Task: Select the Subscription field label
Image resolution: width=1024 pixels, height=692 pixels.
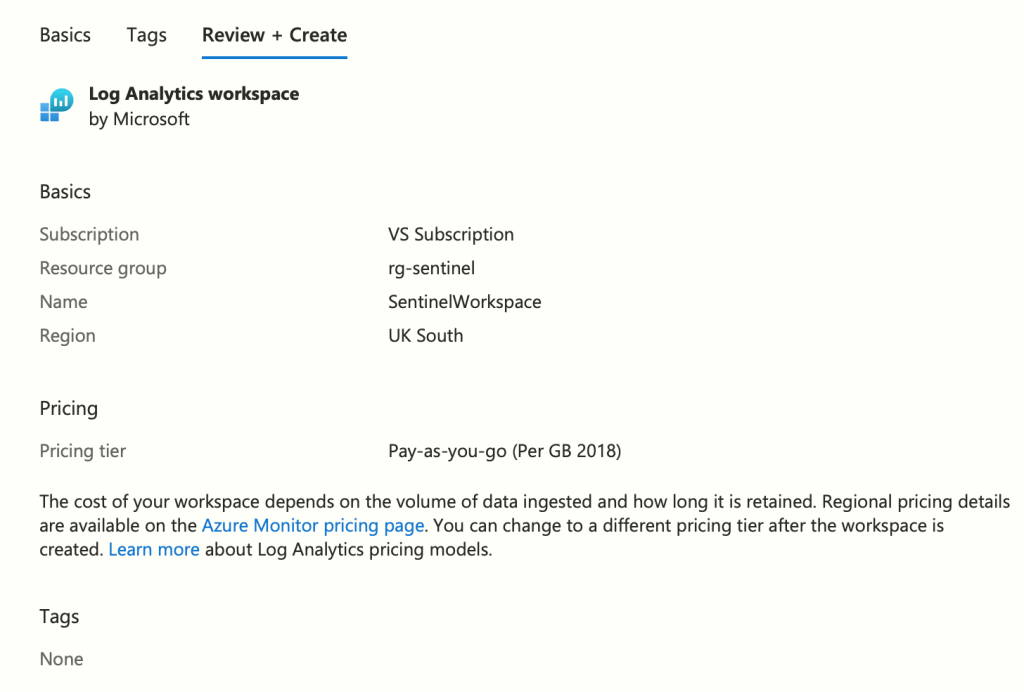Action: [89, 235]
